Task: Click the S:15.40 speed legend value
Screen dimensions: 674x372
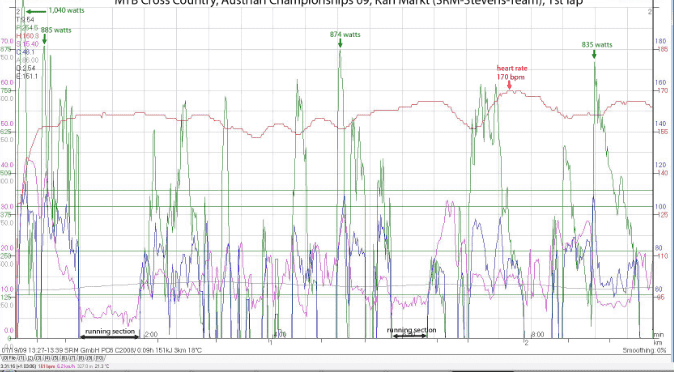Action: tap(28, 44)
